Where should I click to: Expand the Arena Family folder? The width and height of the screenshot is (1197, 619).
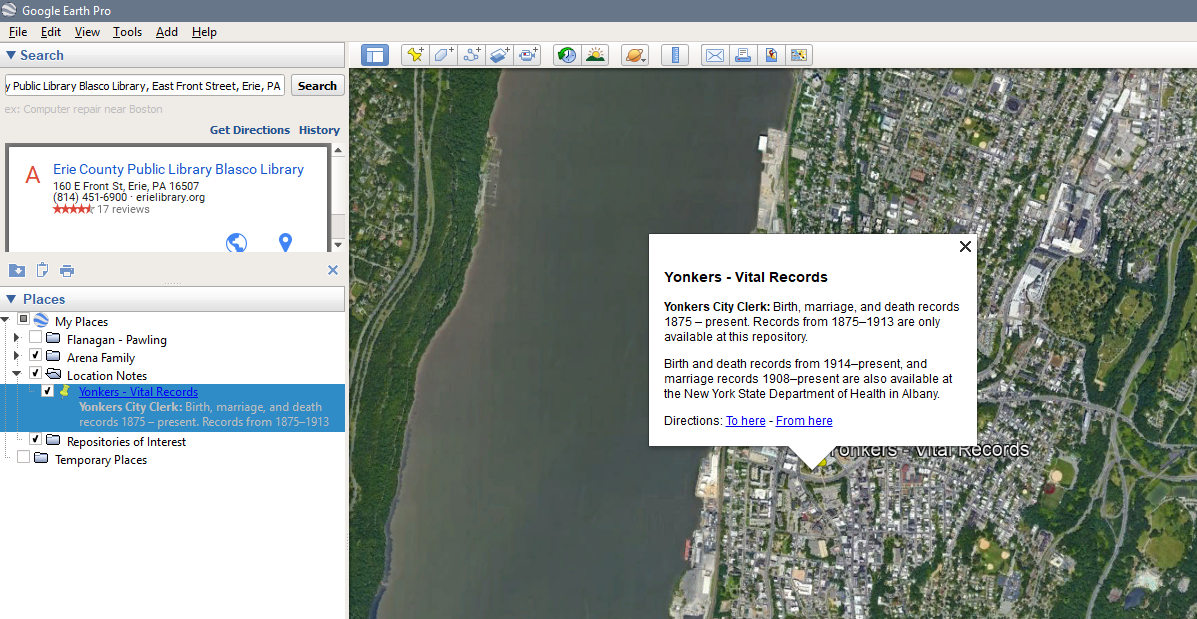point(16,357)
